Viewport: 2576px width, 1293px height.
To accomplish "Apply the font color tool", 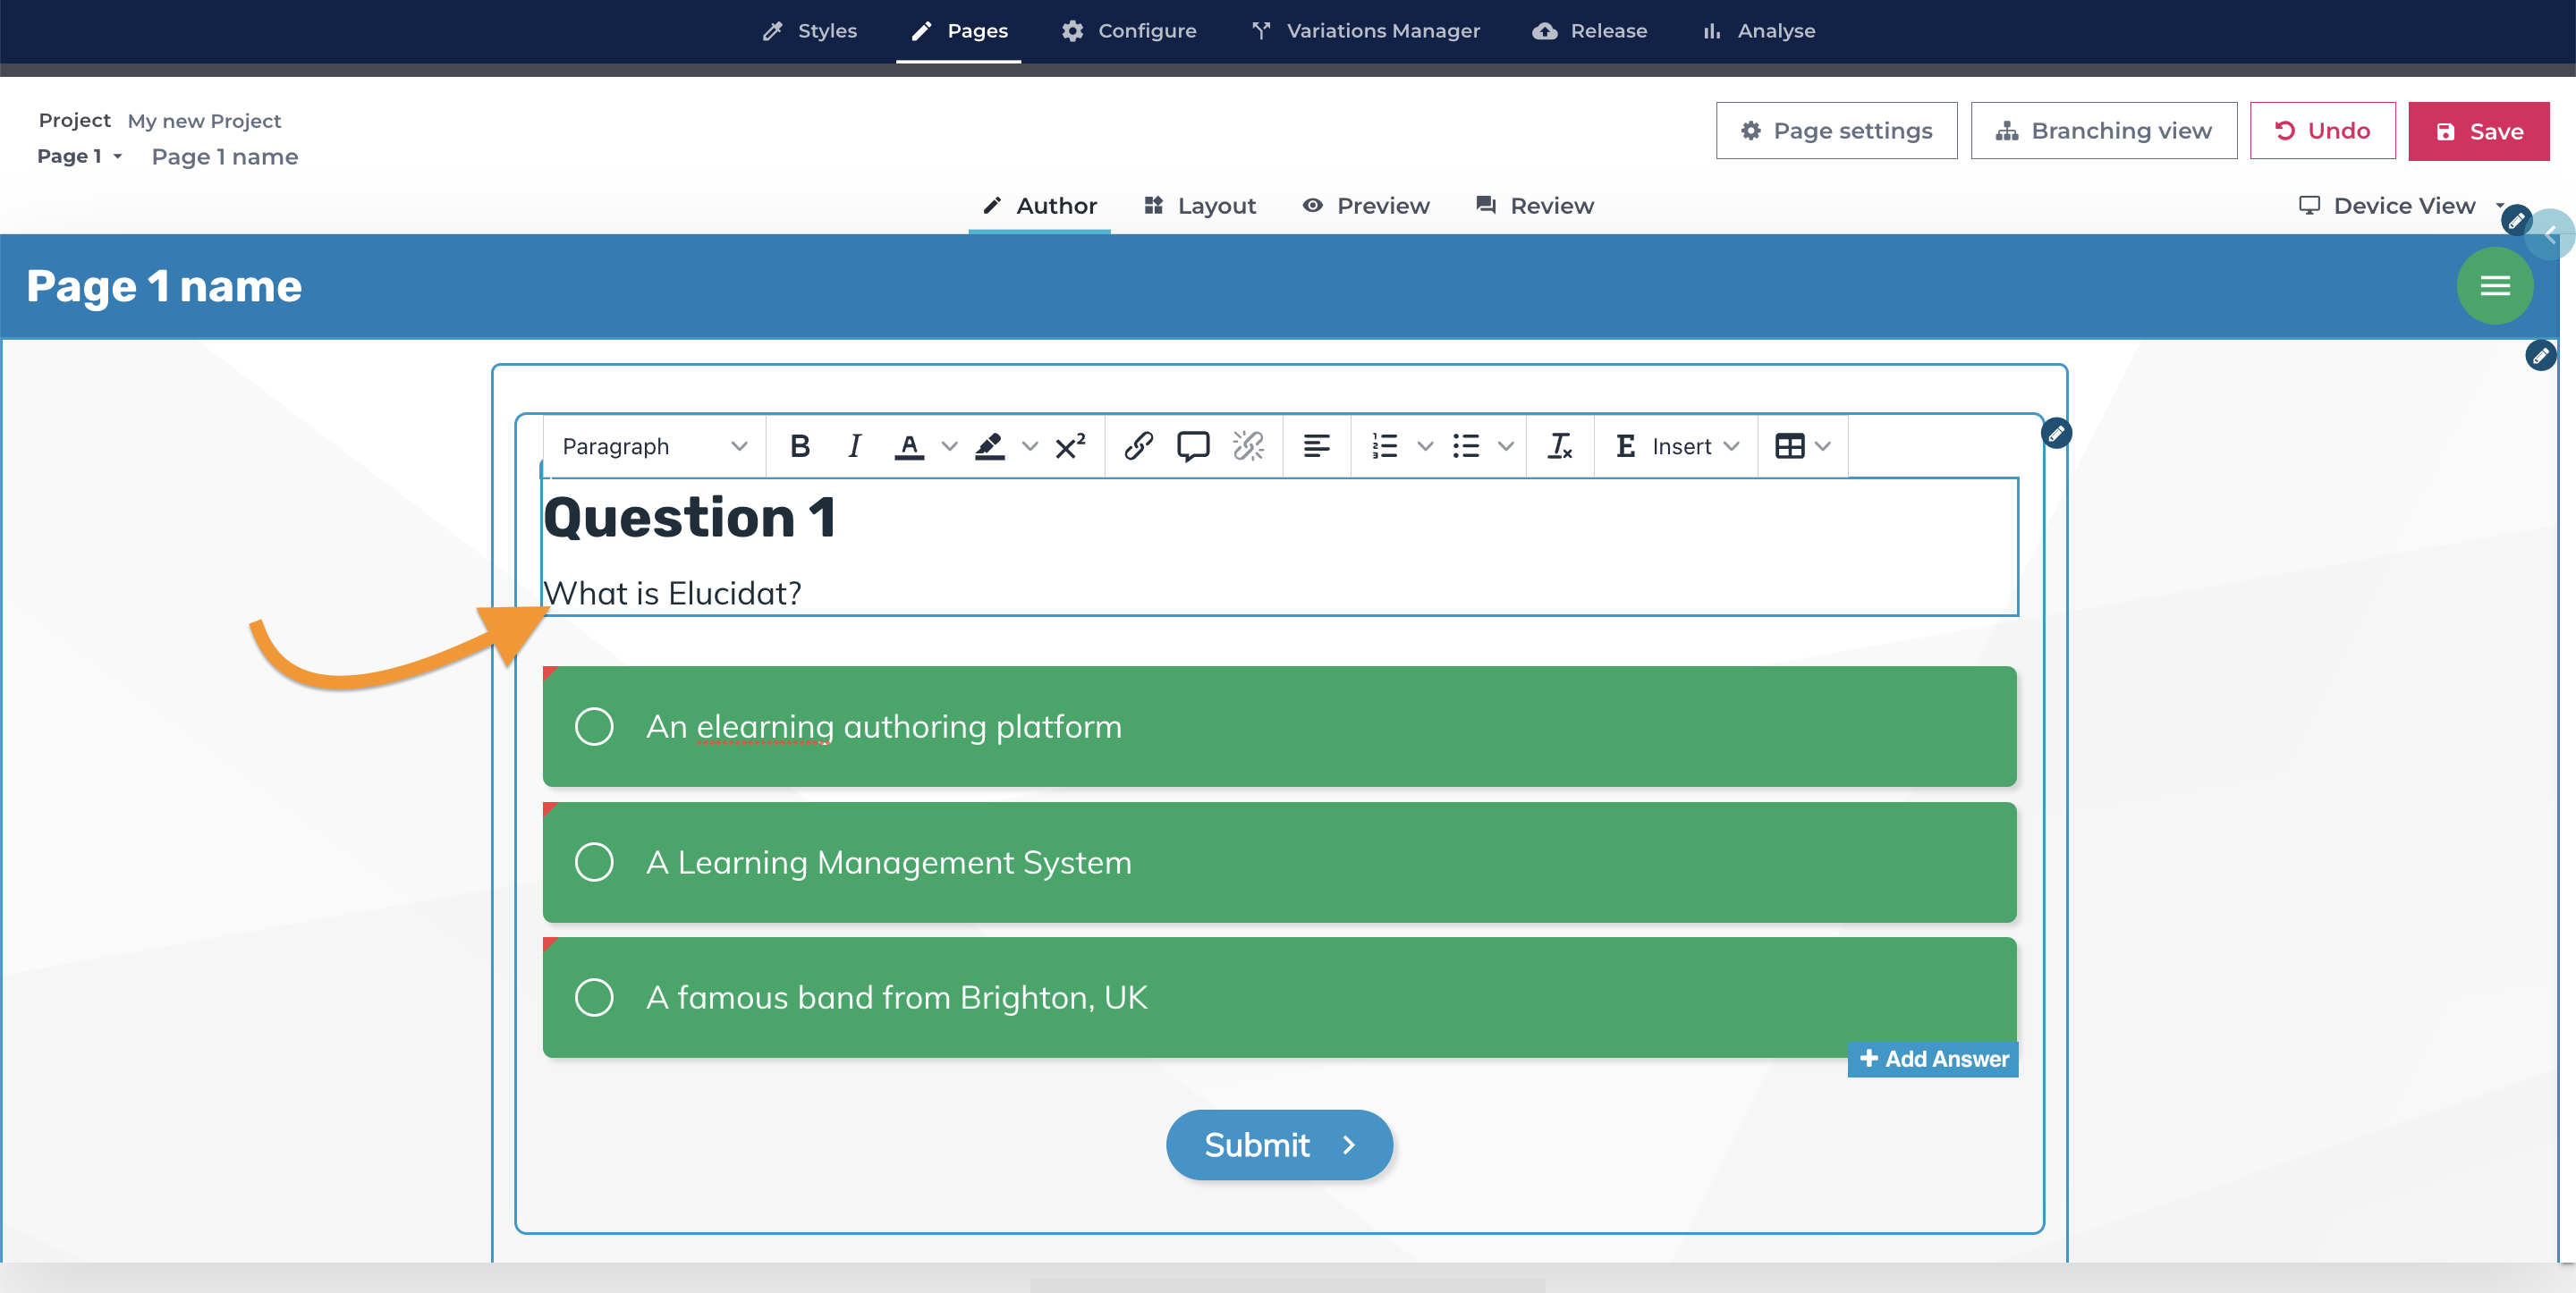I will tap(908, 446).
